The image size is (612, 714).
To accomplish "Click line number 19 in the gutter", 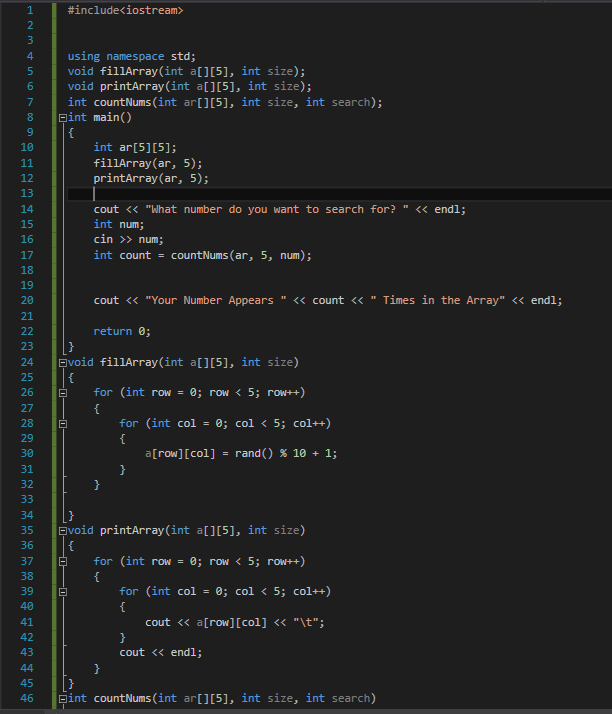I will click(x=27, y=286).
